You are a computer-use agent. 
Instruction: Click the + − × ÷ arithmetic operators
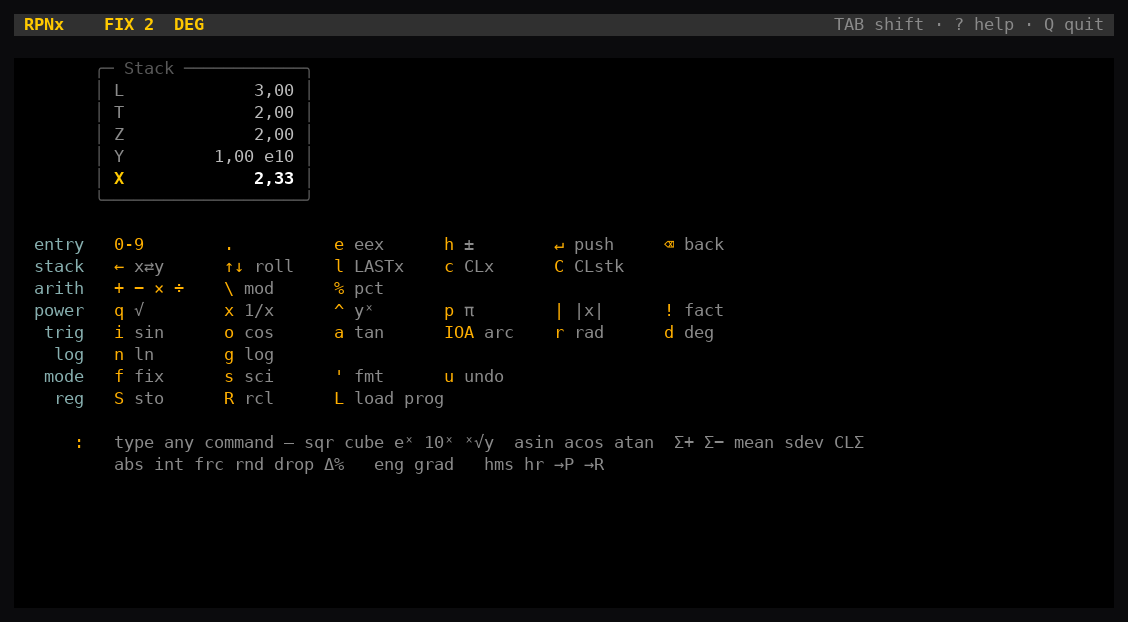click(149, 288)
